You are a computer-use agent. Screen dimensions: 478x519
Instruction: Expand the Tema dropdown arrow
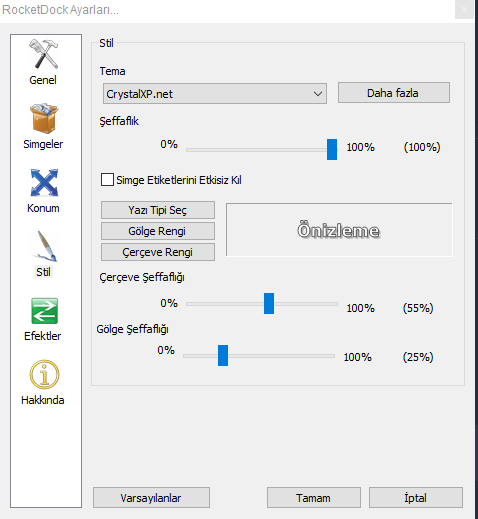318,94
